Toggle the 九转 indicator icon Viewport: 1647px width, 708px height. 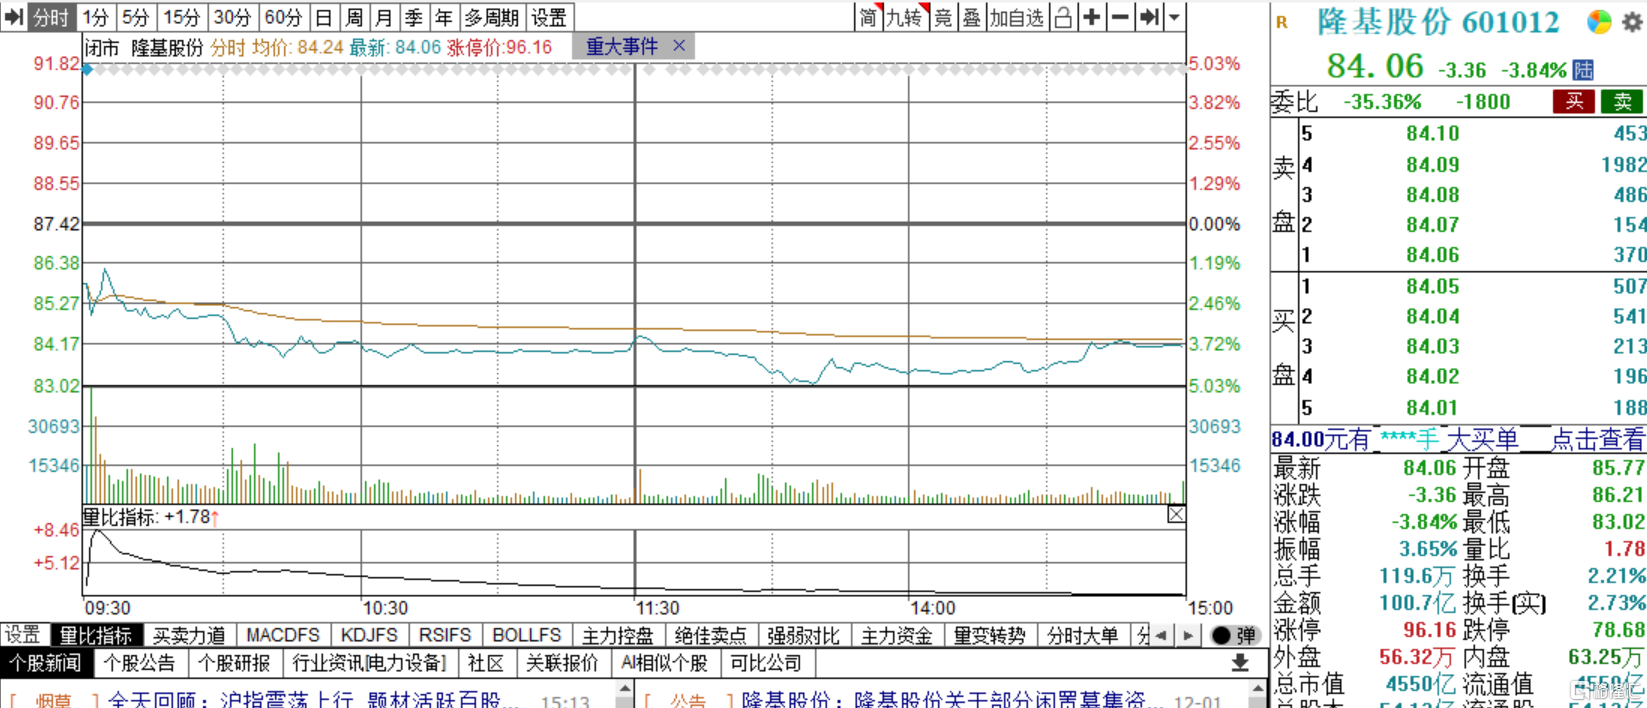point(905,17)
